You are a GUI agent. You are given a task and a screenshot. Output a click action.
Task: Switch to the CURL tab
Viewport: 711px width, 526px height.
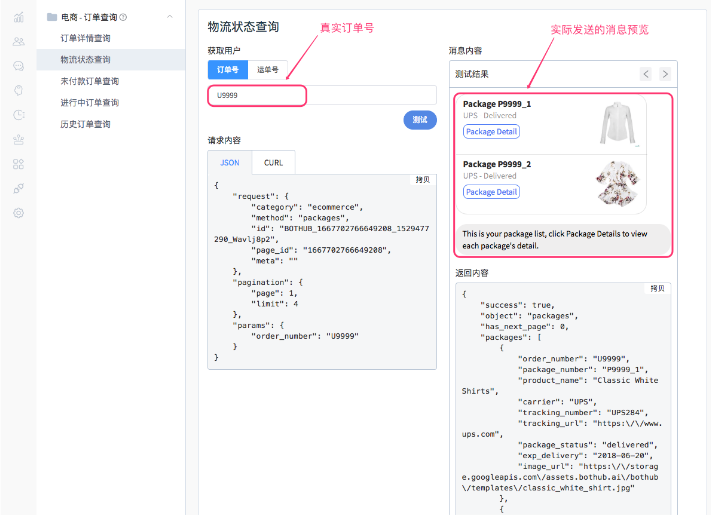coord(273,163)
